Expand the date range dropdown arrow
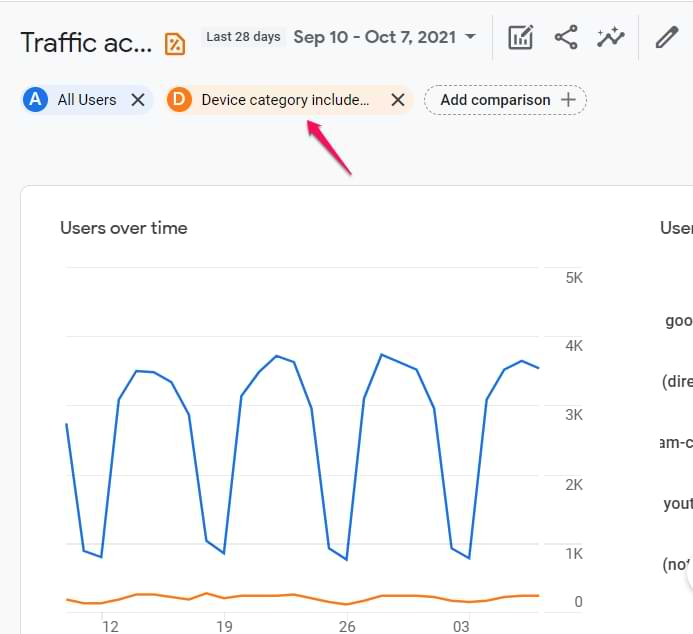 click(x=470, y=38)
